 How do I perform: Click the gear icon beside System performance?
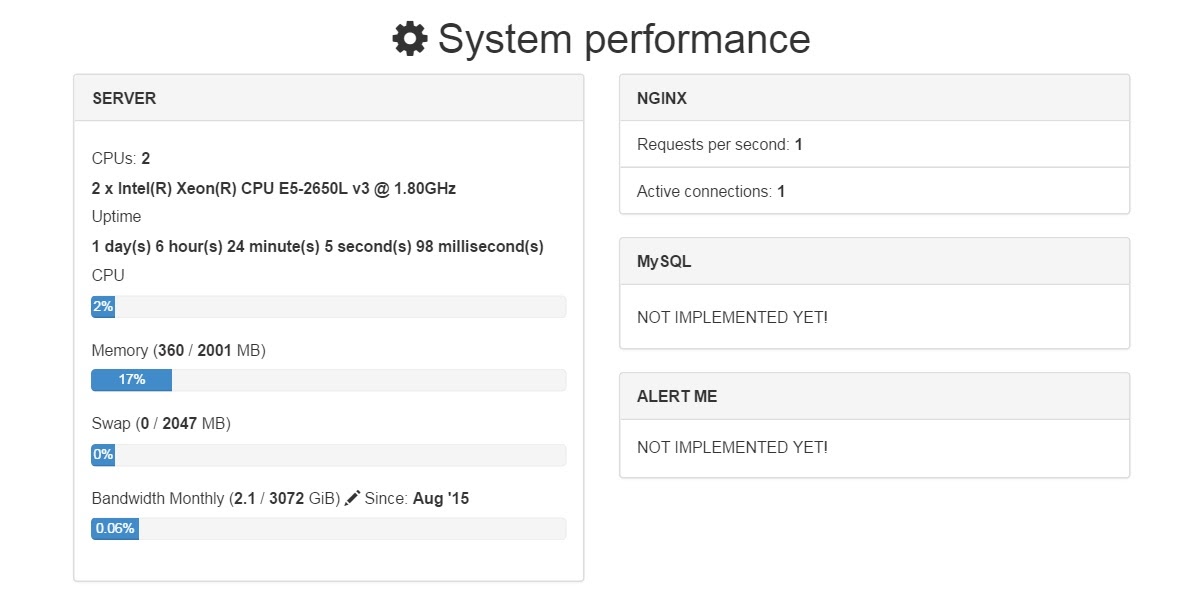coord(409,39)
